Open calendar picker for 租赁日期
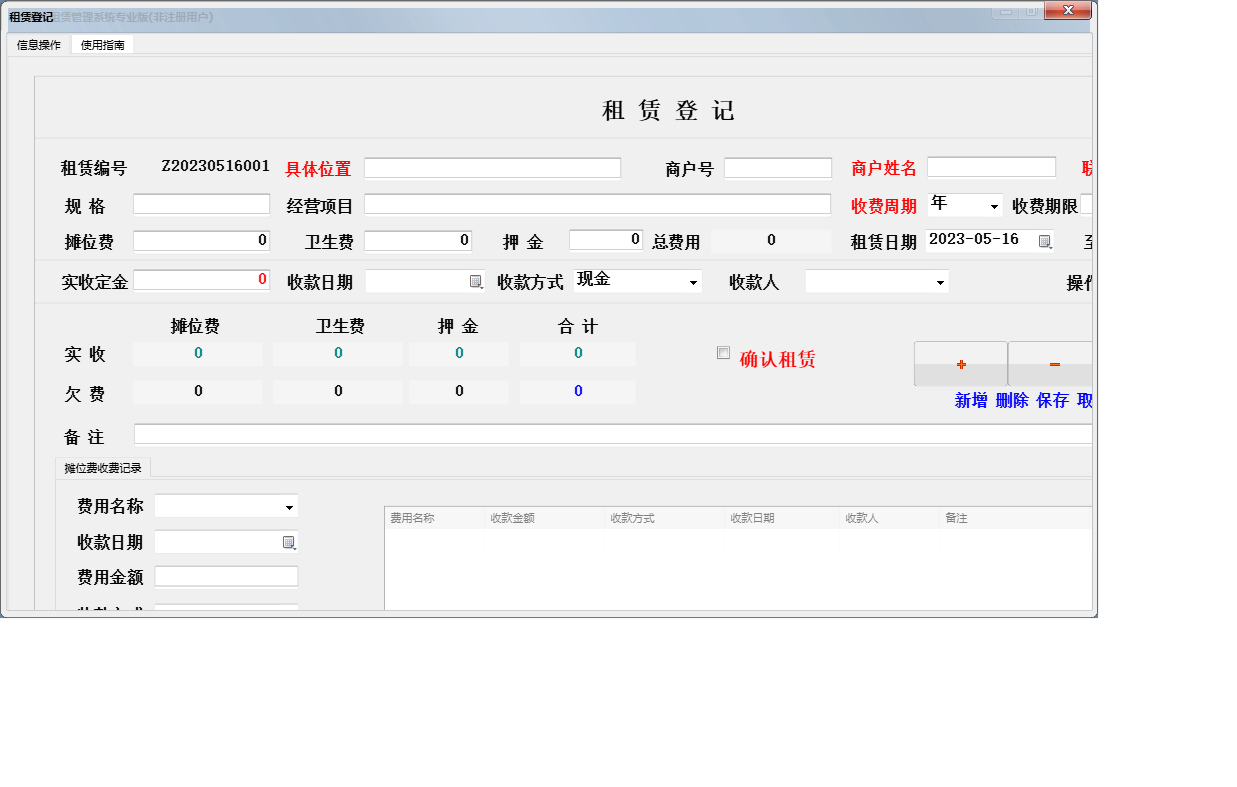 point(1044,241)
